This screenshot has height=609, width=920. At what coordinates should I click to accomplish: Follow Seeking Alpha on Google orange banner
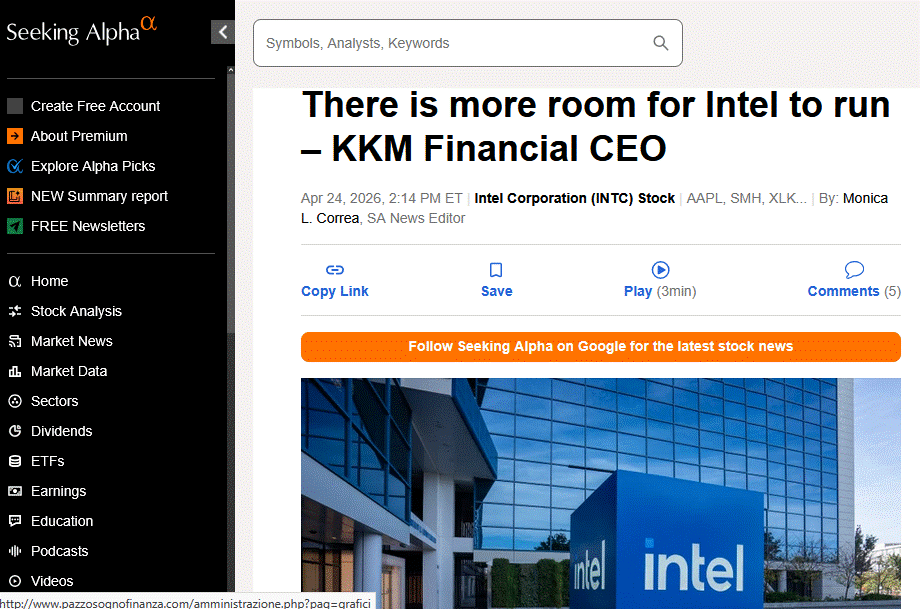(x=600, y=347)
